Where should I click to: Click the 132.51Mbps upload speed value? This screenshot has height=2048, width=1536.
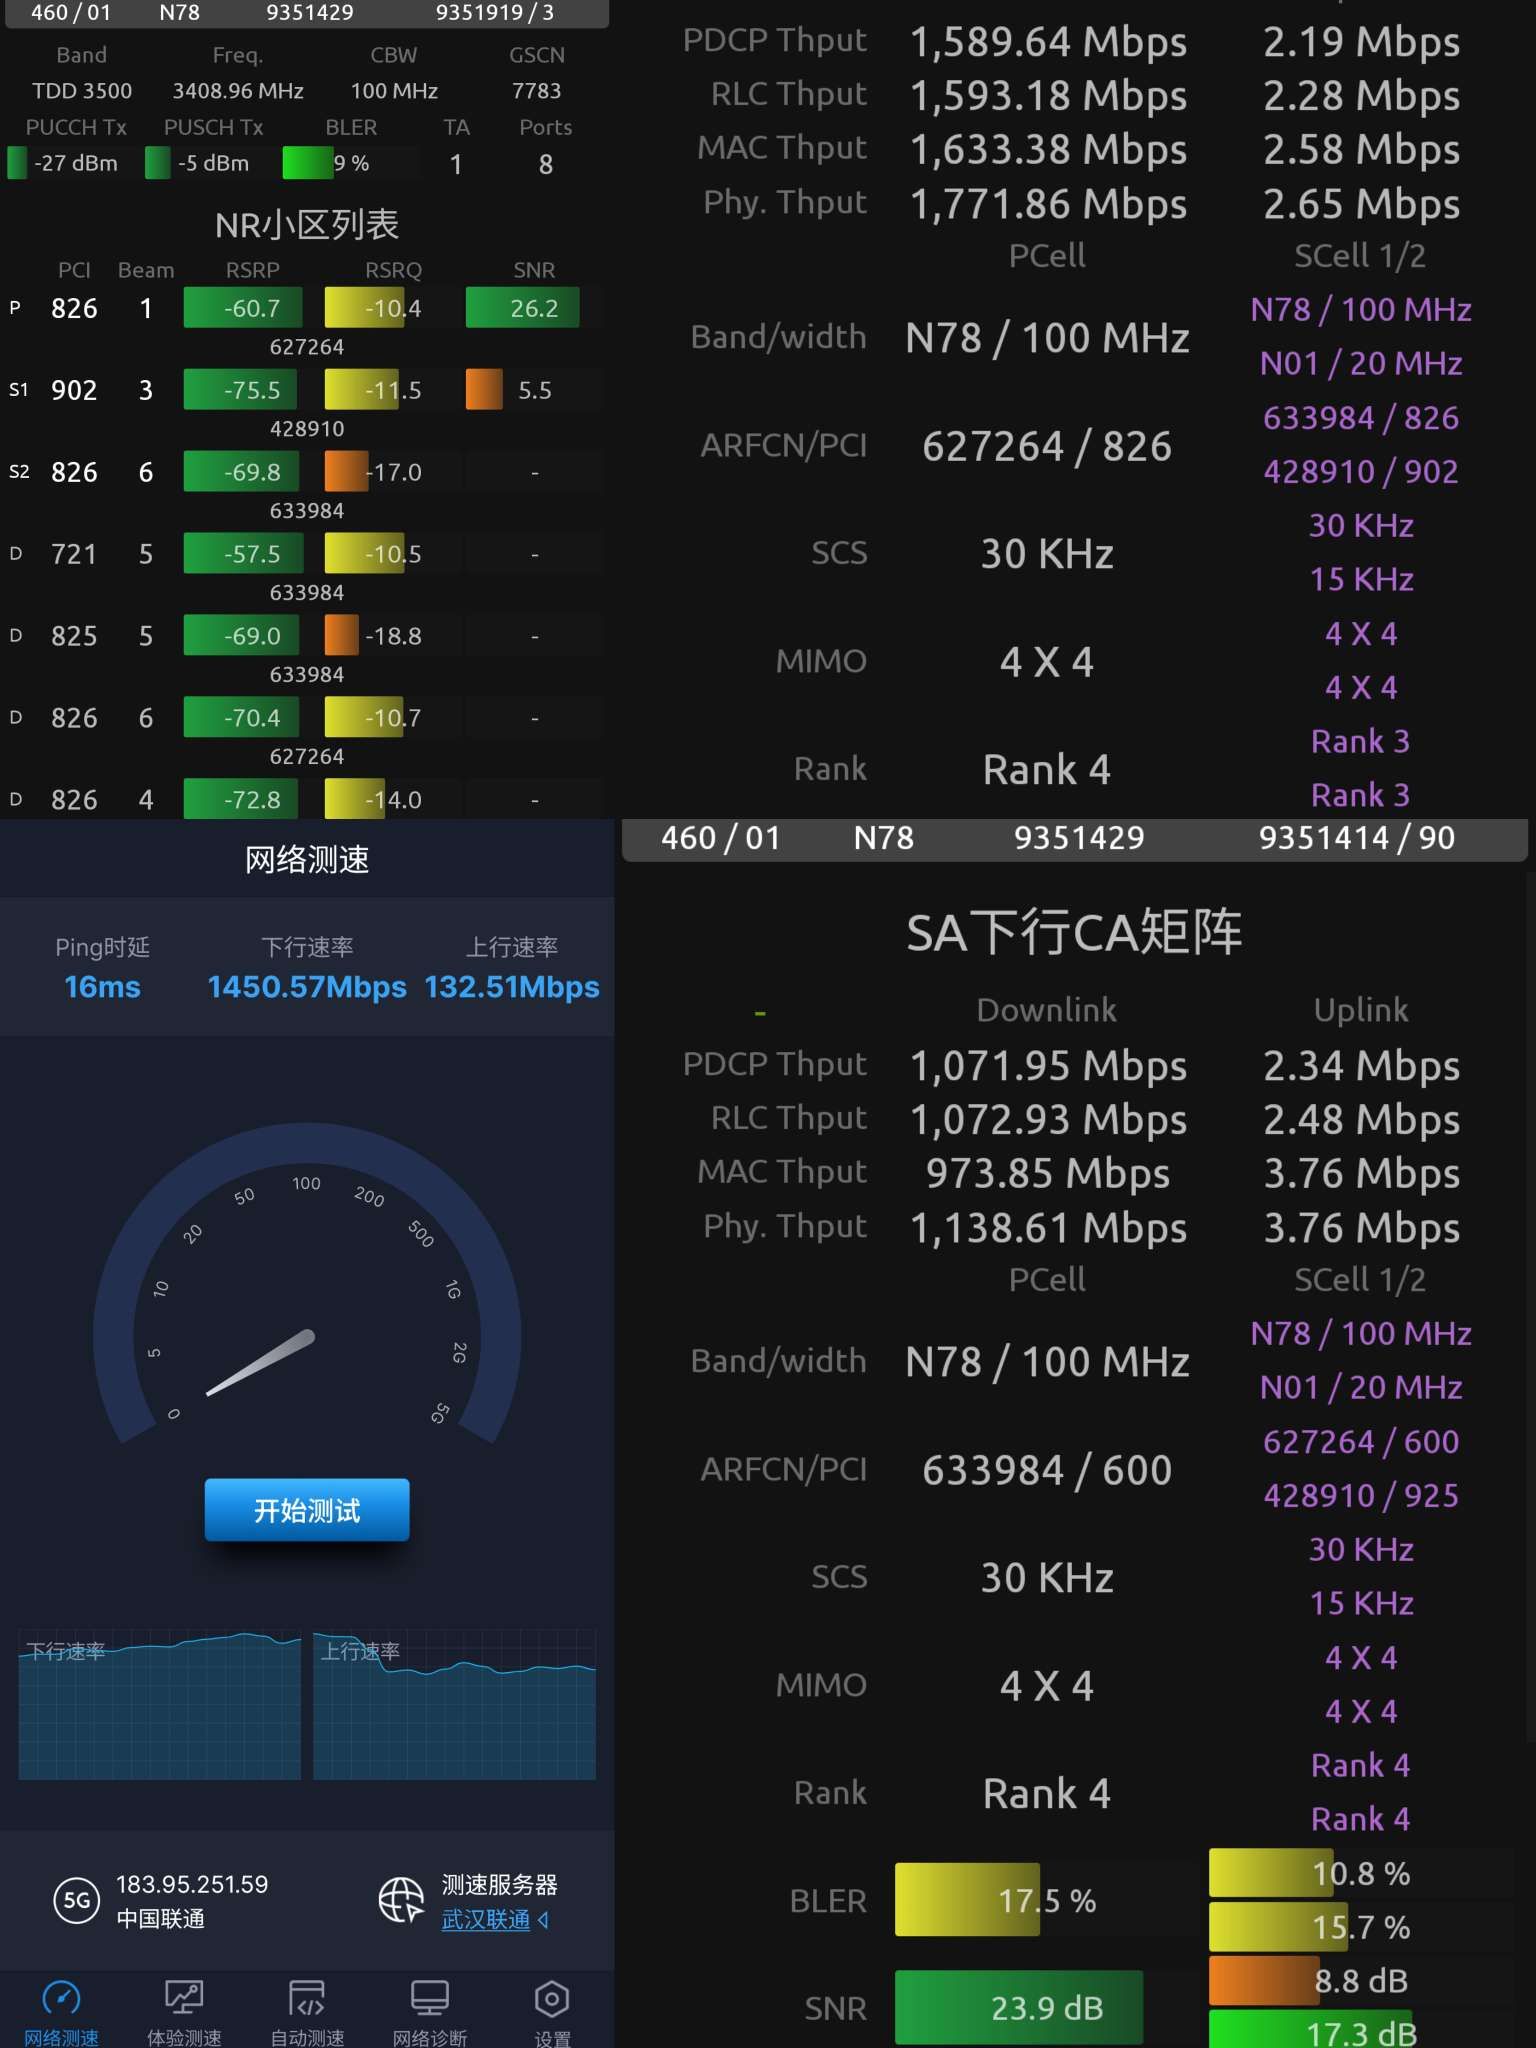512,987
